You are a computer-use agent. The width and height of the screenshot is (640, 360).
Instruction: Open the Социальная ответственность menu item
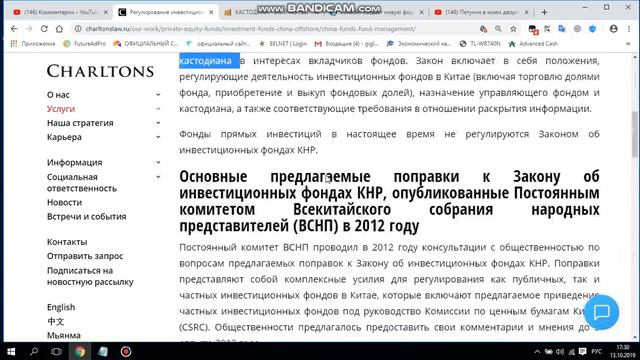[x=82, y=183]
